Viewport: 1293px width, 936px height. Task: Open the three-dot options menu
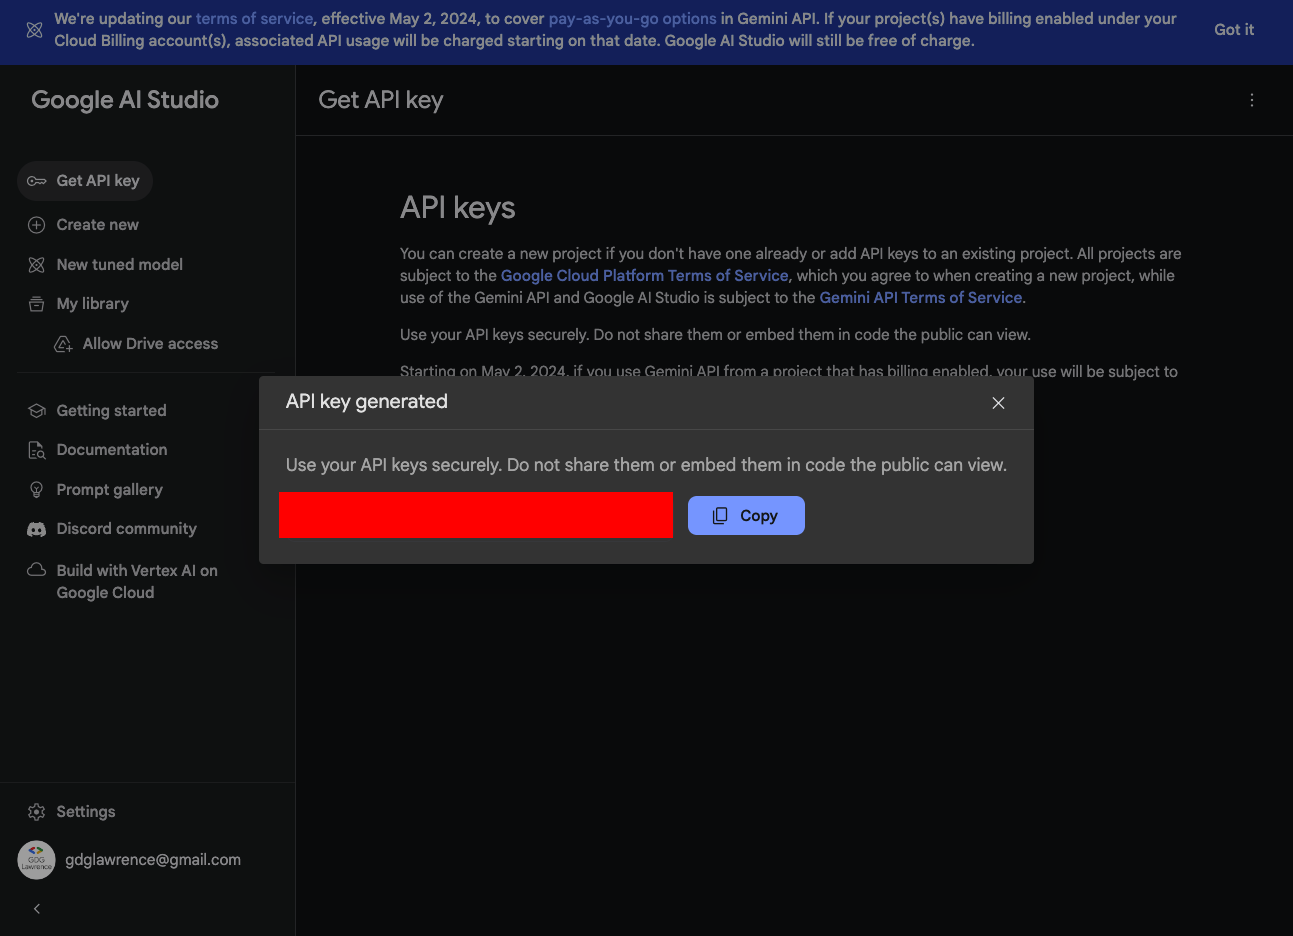point(1251,100)
